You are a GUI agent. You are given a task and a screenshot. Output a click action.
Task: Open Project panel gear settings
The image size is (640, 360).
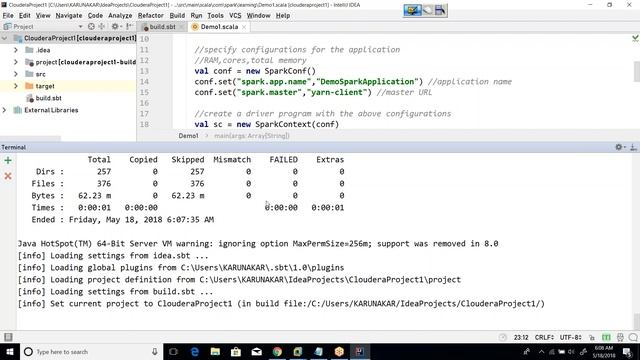coord(116,27)
